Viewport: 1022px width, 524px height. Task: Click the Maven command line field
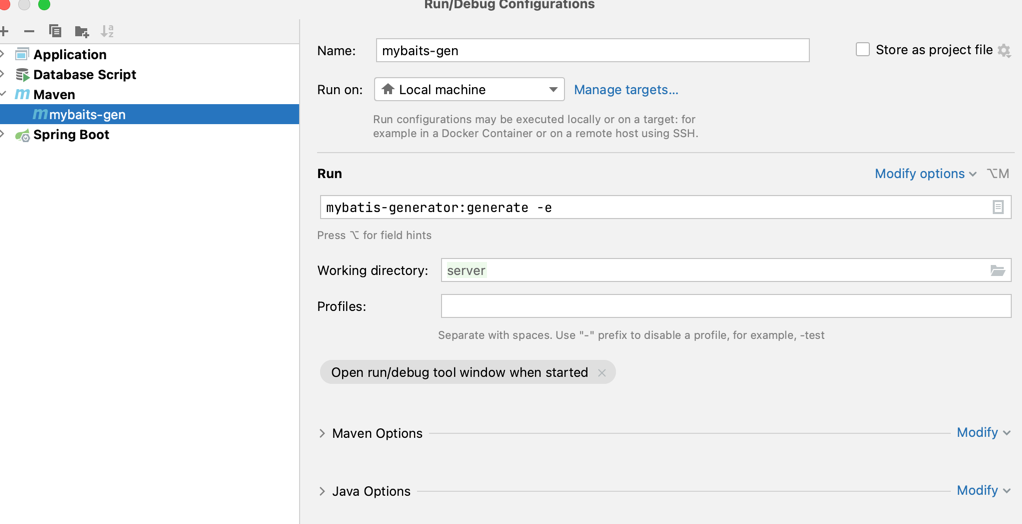(665, 207)
